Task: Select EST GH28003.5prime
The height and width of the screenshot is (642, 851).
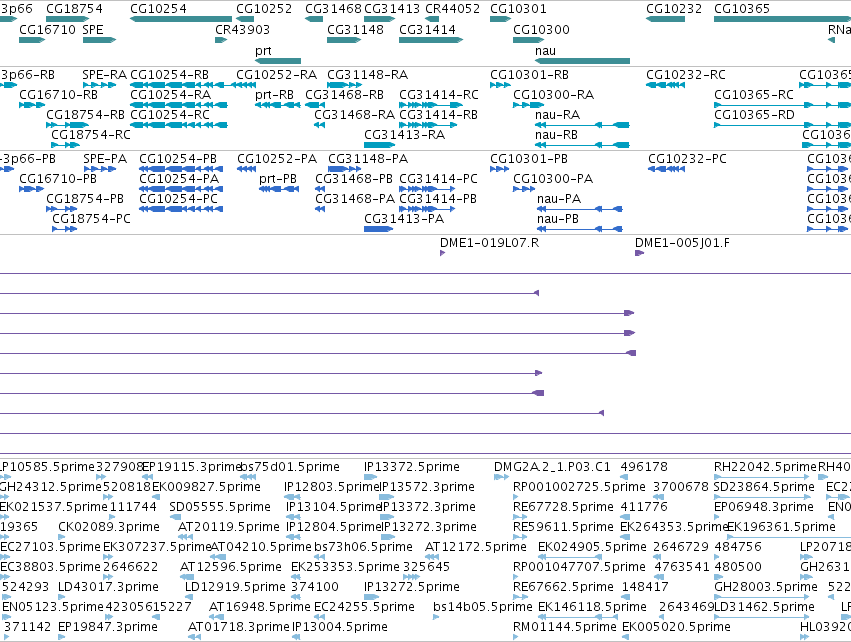Action: click(x=766, y=587)
